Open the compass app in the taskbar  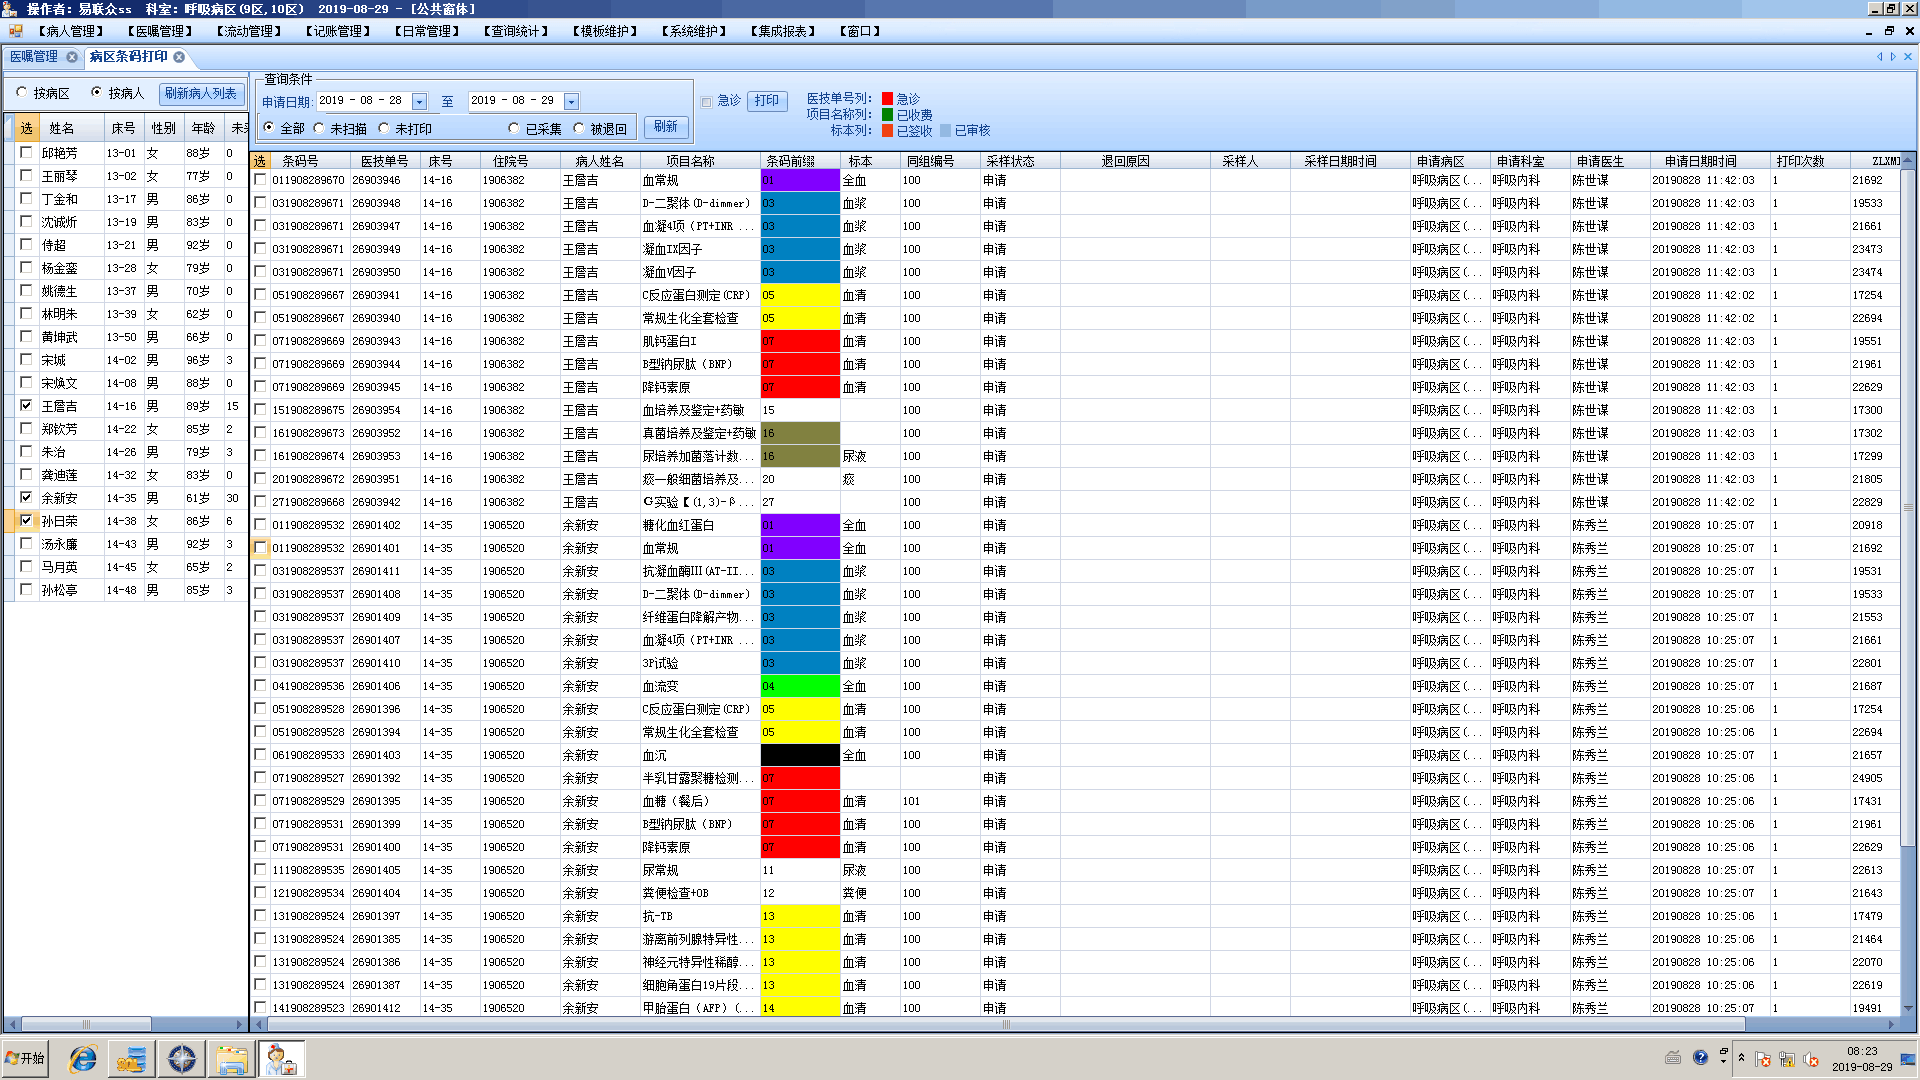[182, 1059]
